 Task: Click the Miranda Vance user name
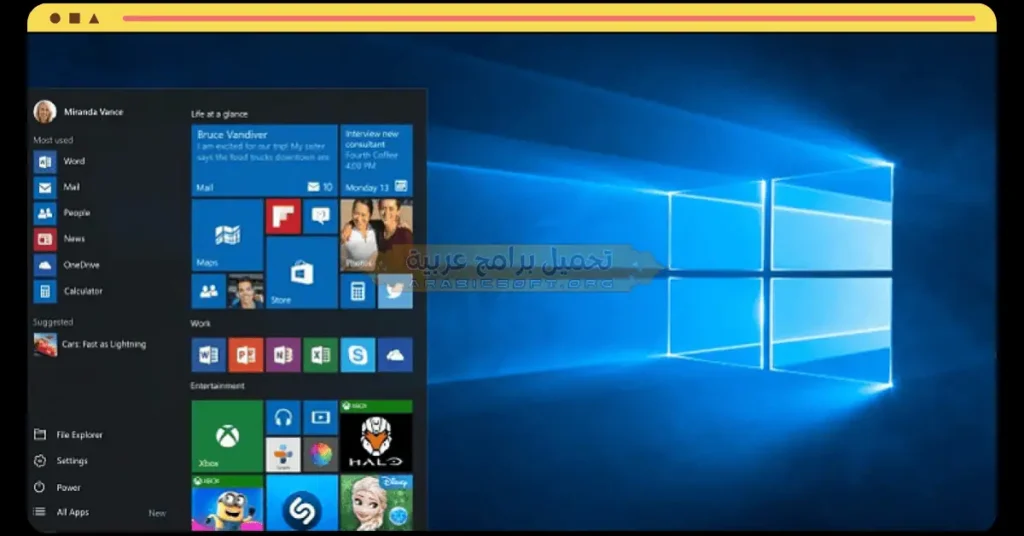[x=93, y=112]
